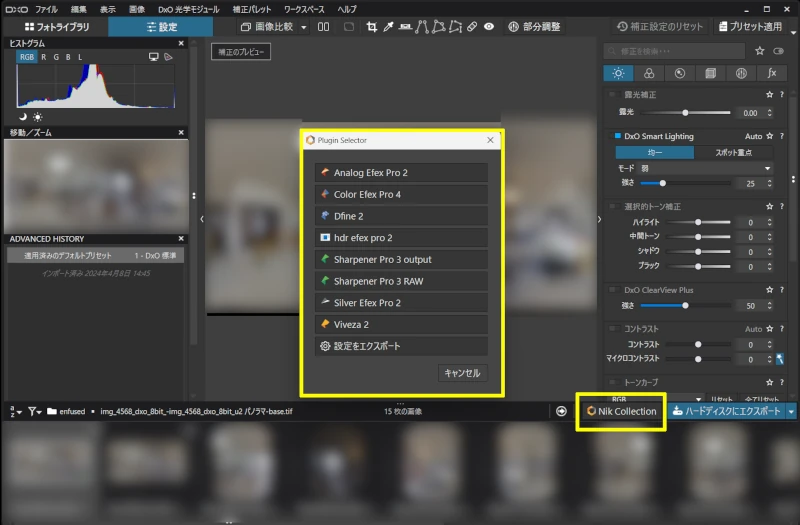Click the histogram monitor gamut icon
This screenshot has width=800, height=525.
click(x=154, y=58)
